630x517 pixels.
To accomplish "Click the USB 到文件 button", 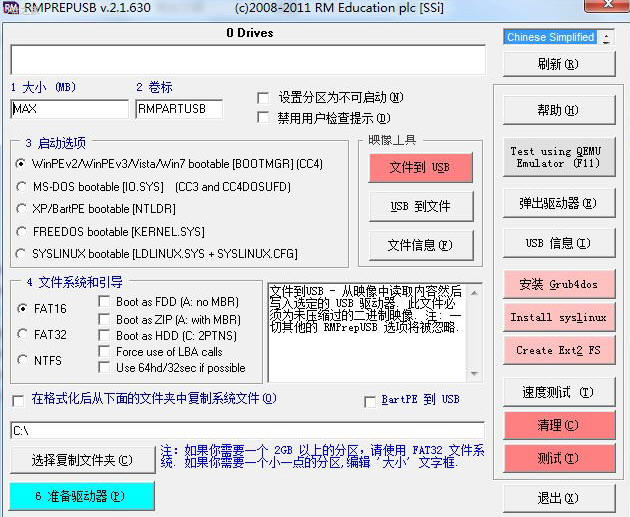I will point(419,207).
